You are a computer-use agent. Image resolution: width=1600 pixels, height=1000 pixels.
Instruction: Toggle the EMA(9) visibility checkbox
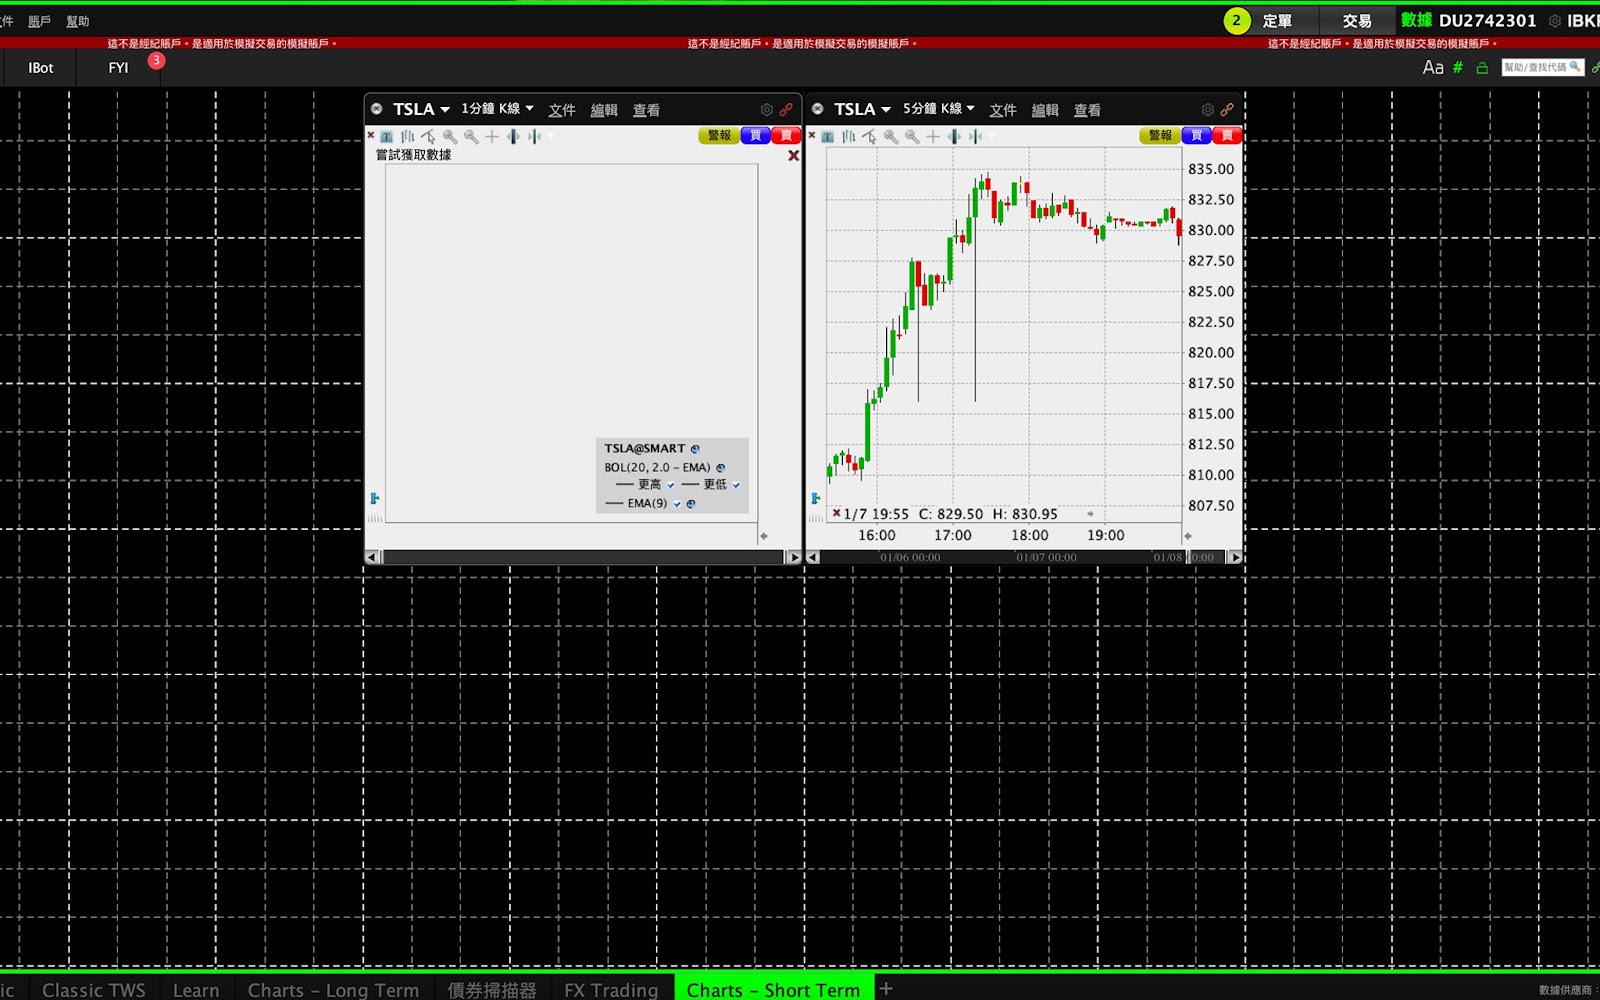point(677,504)
